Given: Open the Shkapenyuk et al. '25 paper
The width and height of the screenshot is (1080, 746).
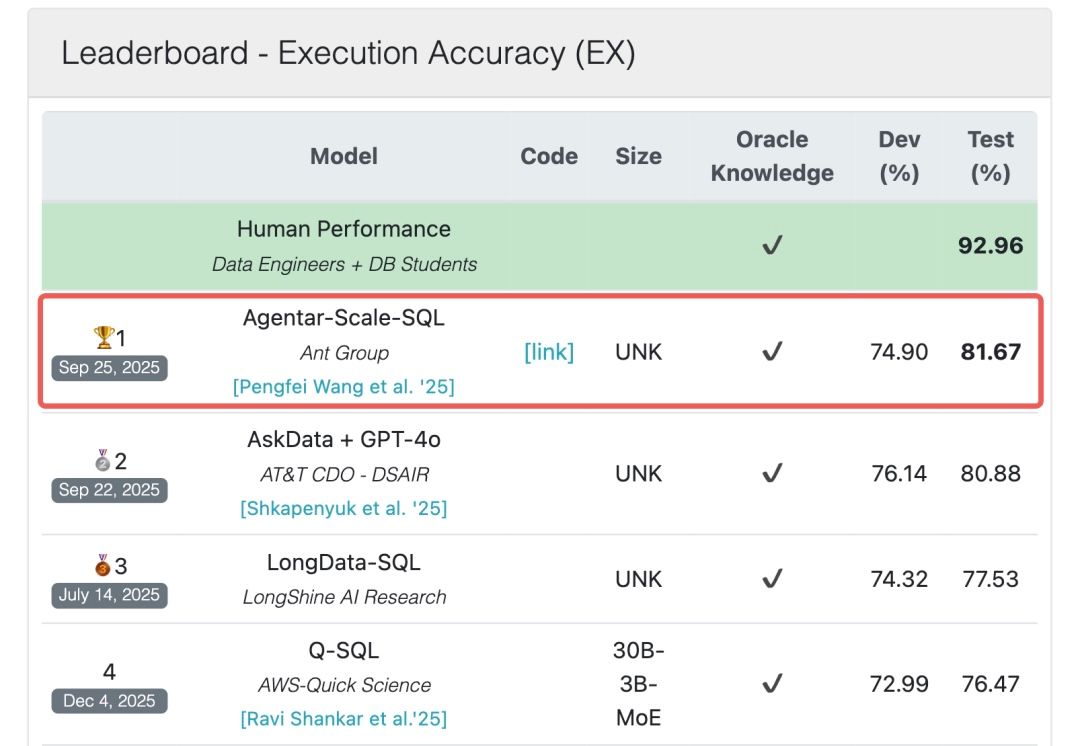Looking at the screenshot, I should coord(343,508).
